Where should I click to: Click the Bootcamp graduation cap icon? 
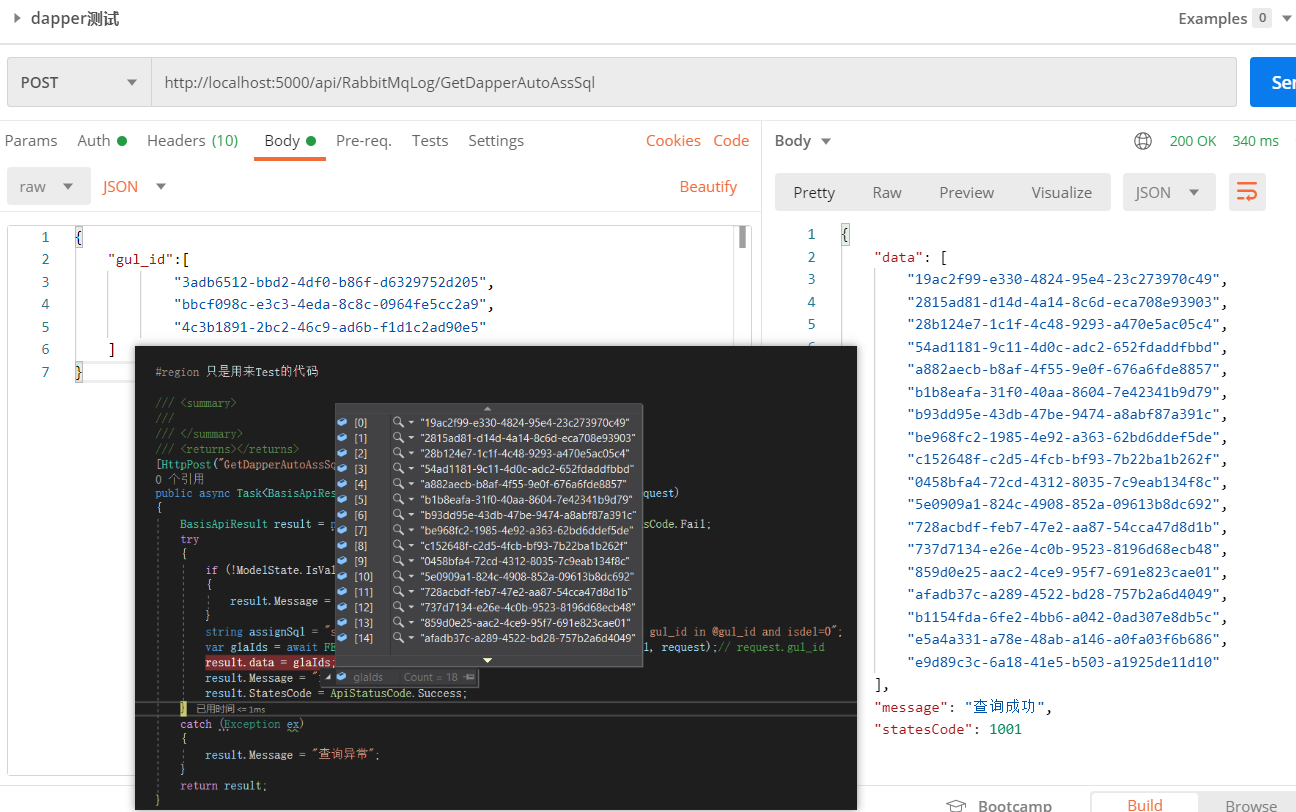tap(957, 805)
